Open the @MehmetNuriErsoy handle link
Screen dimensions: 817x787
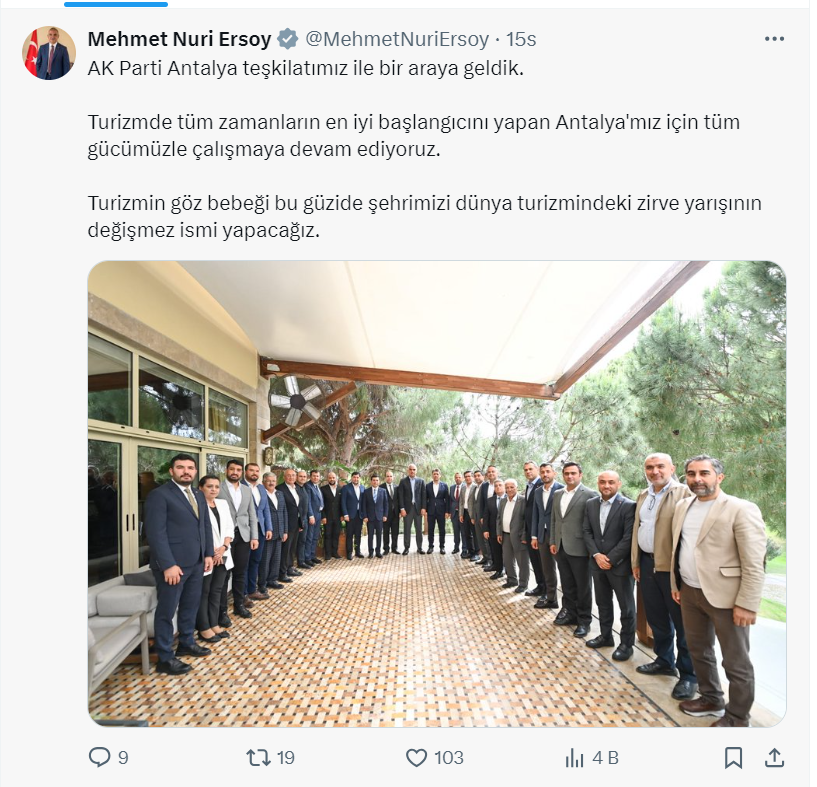click(x=397, y=39)
